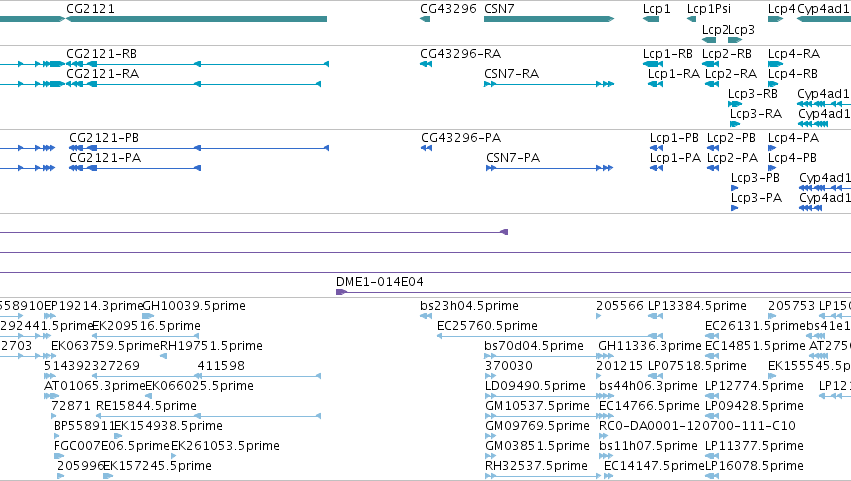
Task: Select the Lcp4-RB transcript label
Action: 792,74
